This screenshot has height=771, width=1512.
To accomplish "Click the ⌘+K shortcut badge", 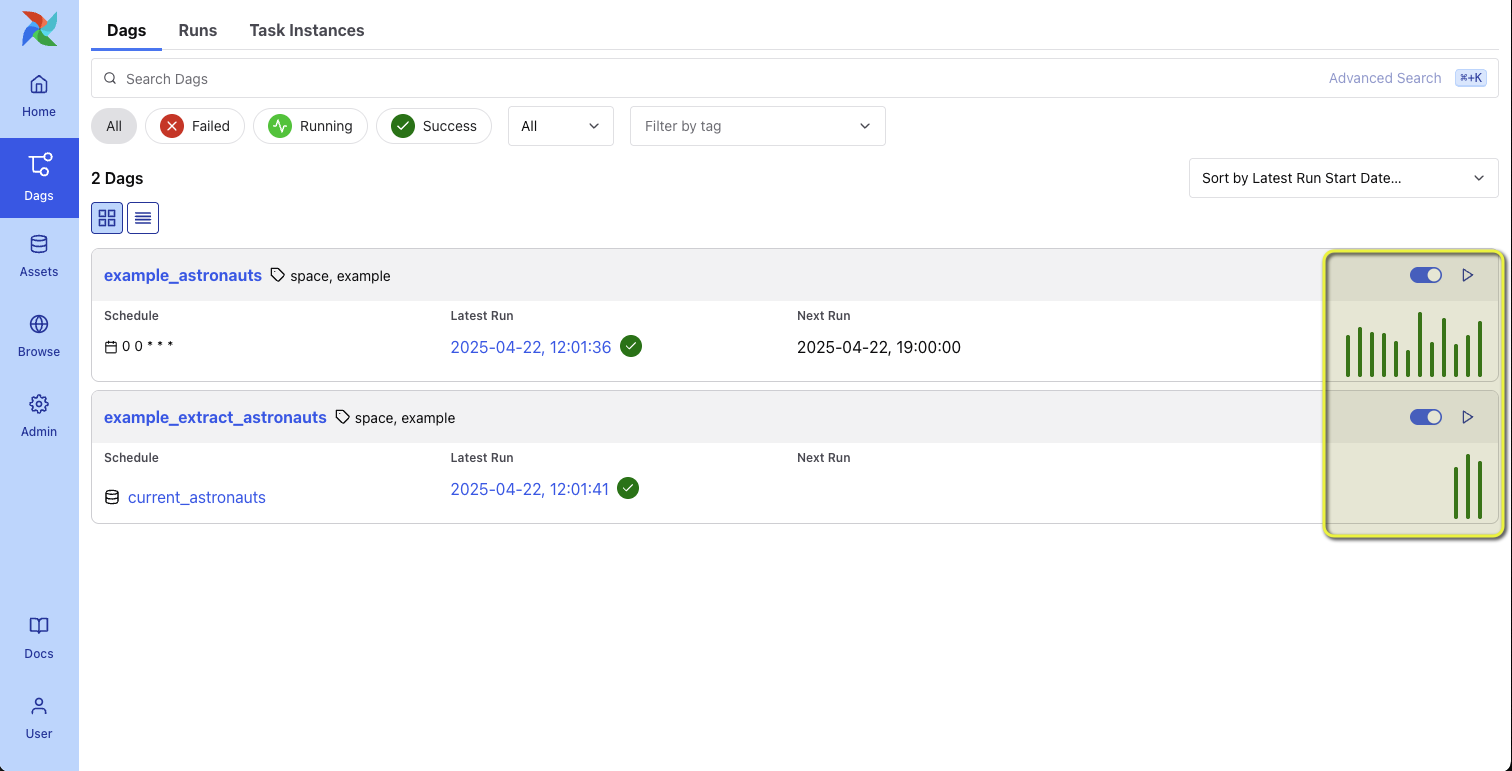I will (1471, 78).
